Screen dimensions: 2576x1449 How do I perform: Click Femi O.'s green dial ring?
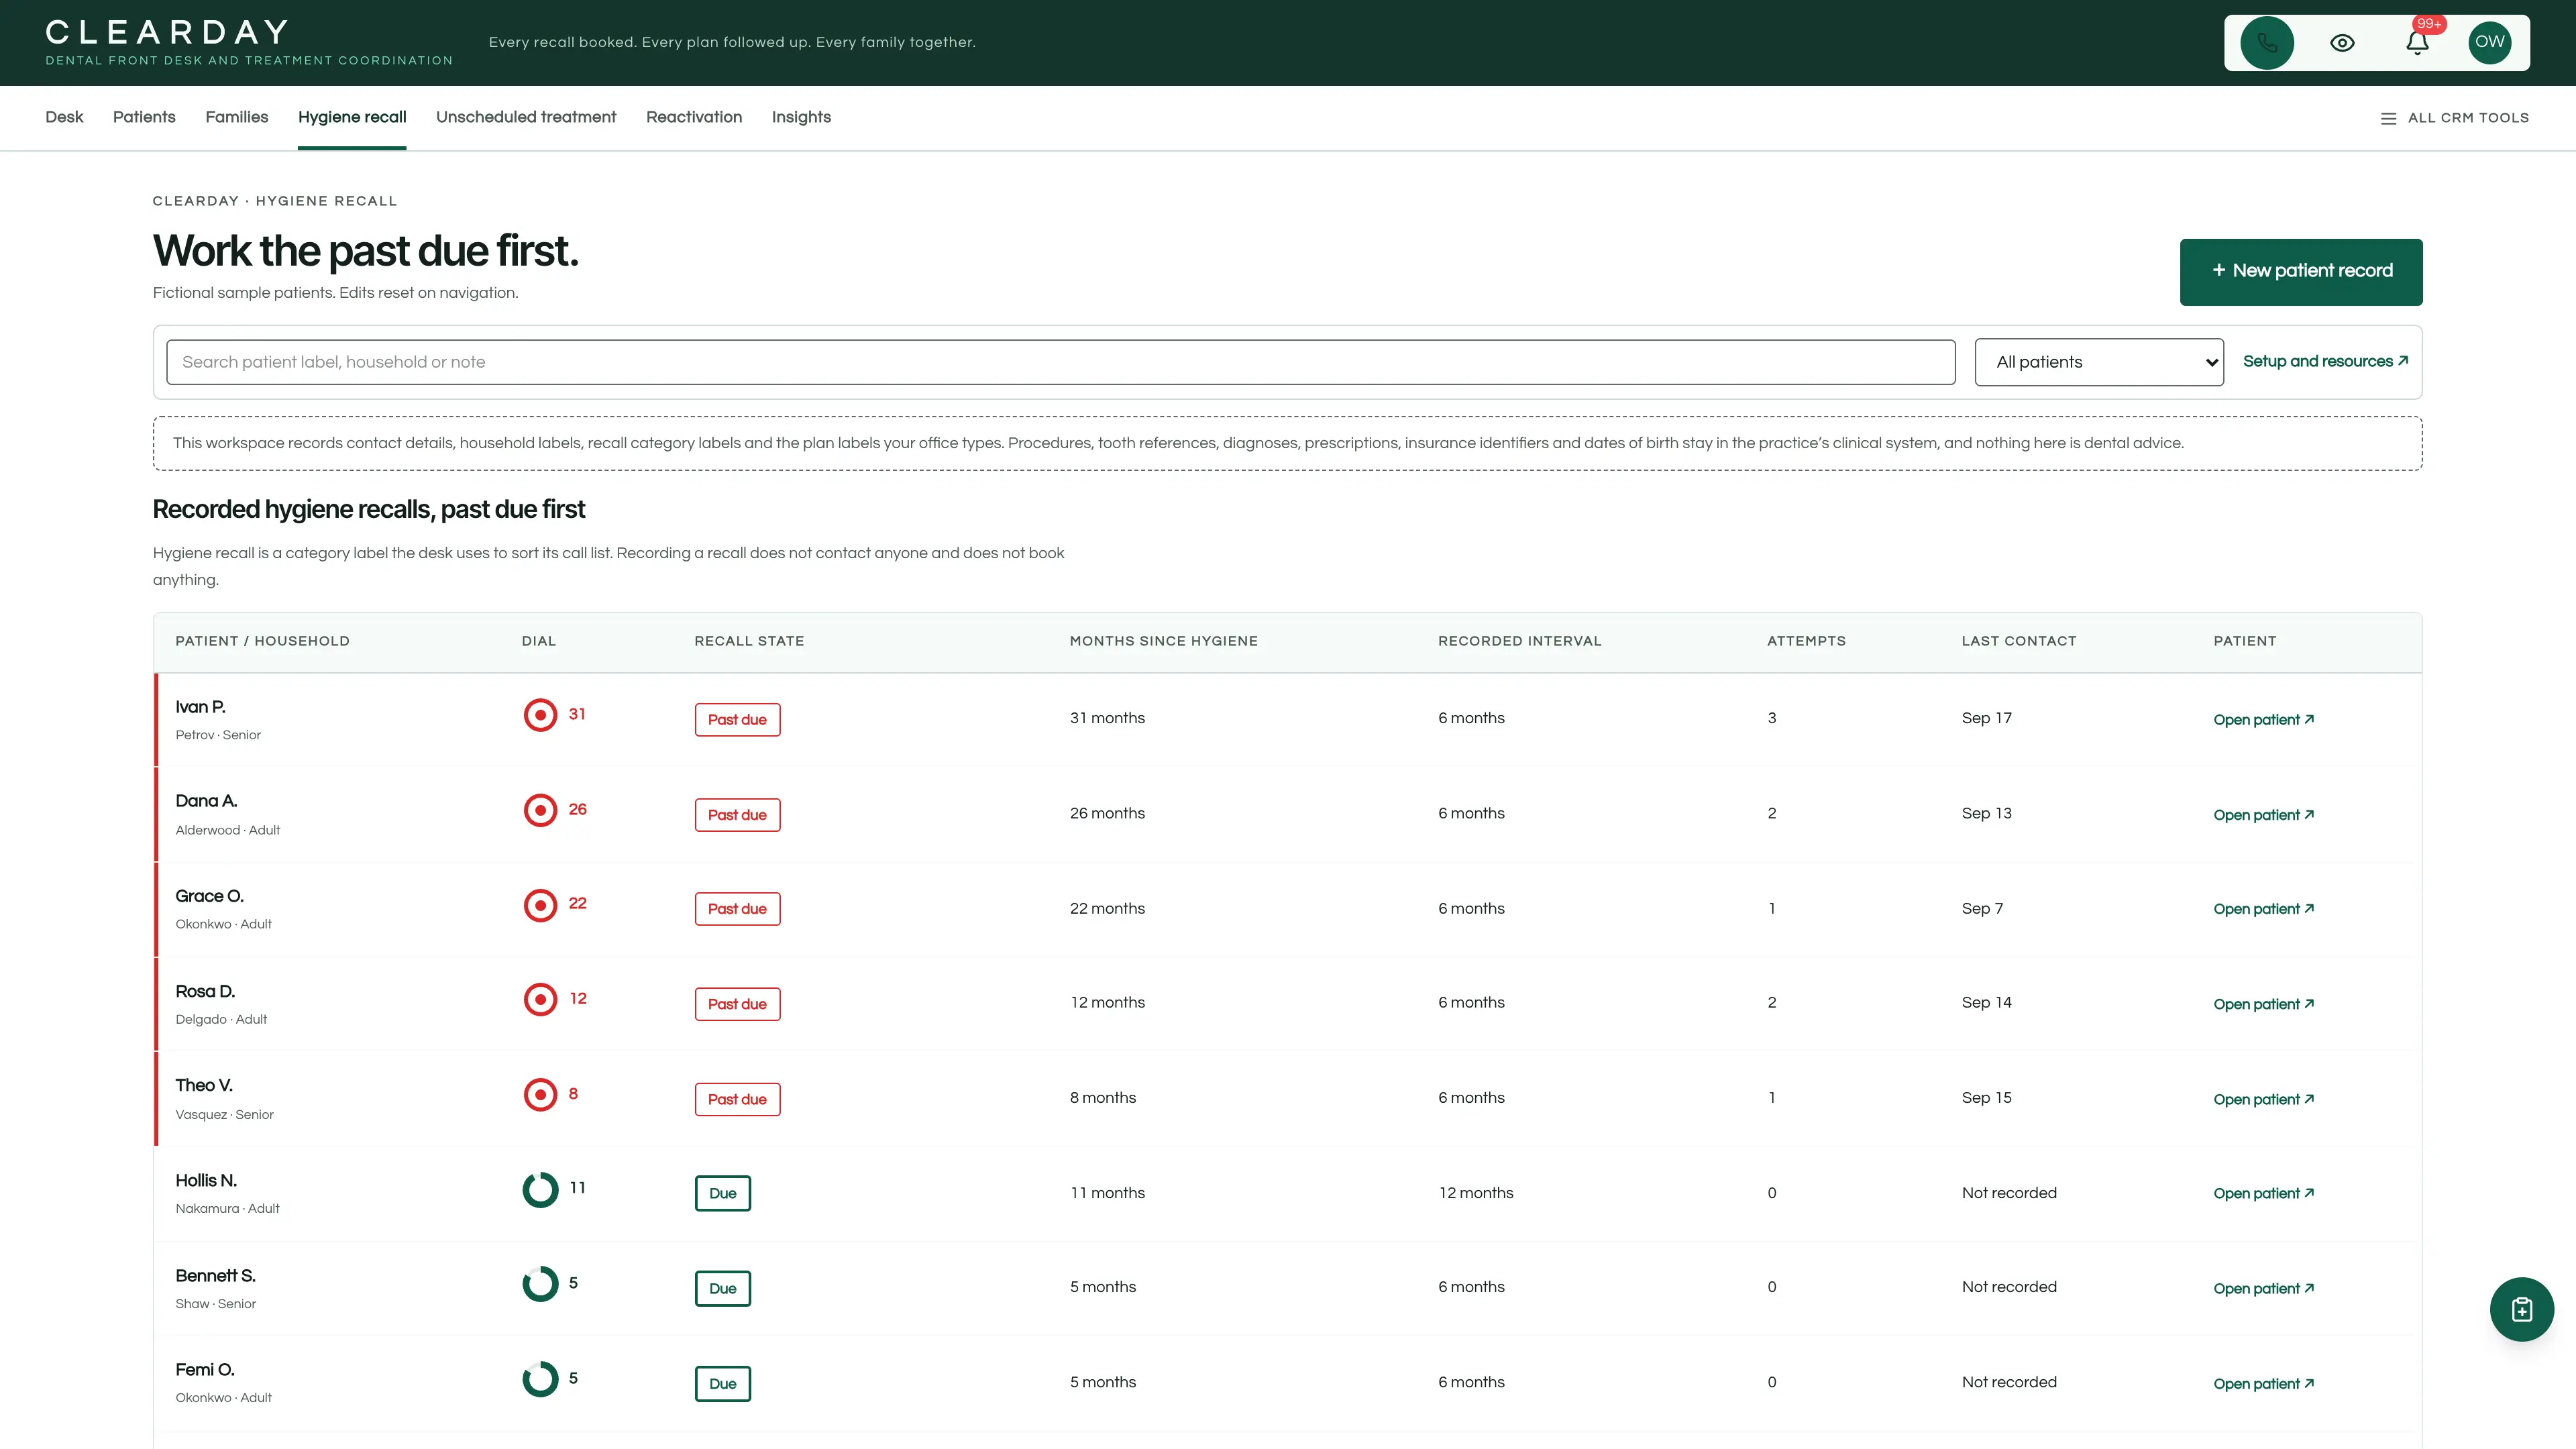click(540, 1379)
